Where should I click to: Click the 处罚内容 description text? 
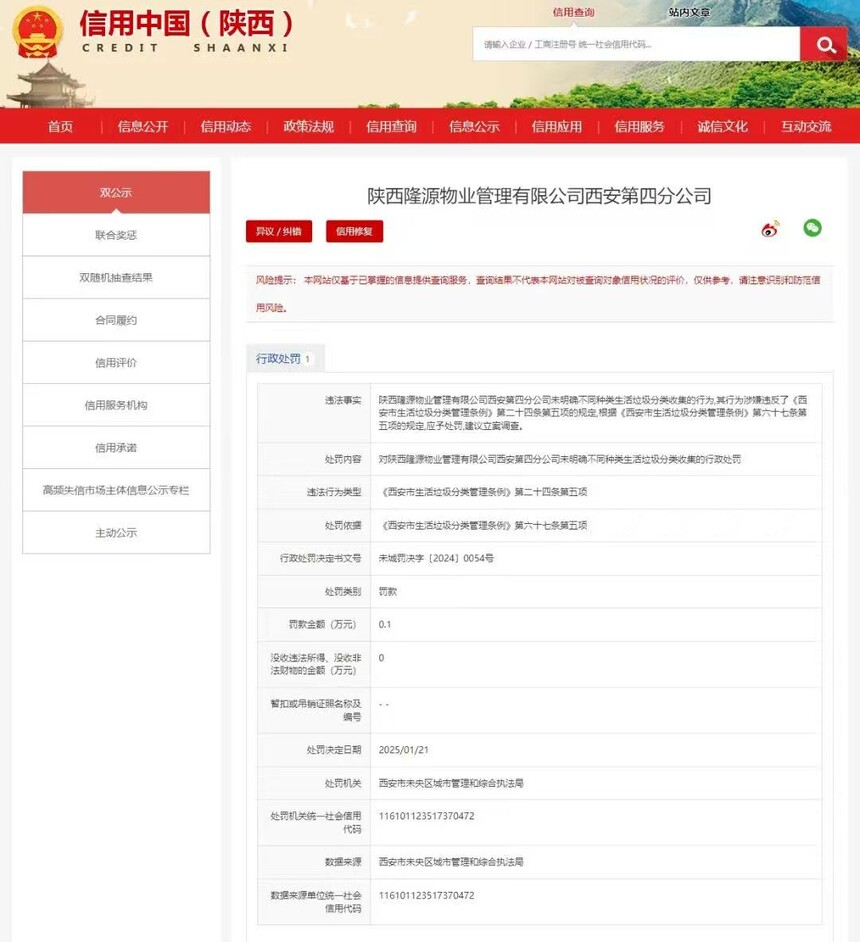(x=560, y=460)
